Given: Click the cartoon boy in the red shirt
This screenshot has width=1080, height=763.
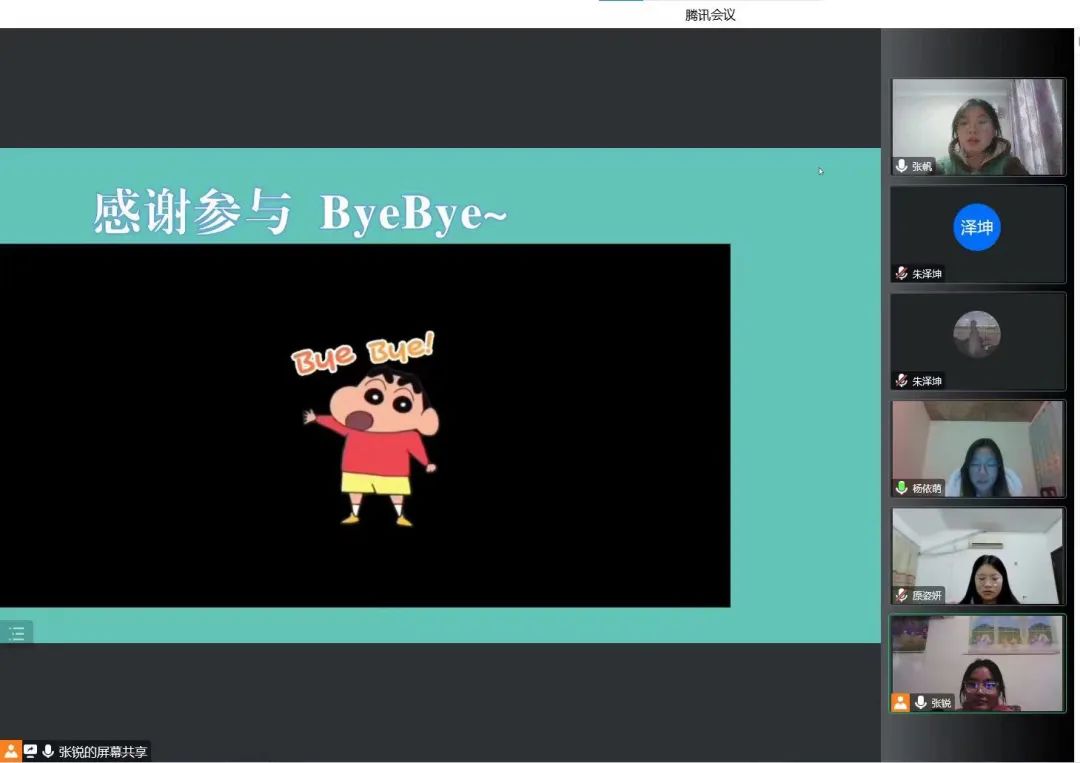Looking at the screenshot, I should 372,448.
